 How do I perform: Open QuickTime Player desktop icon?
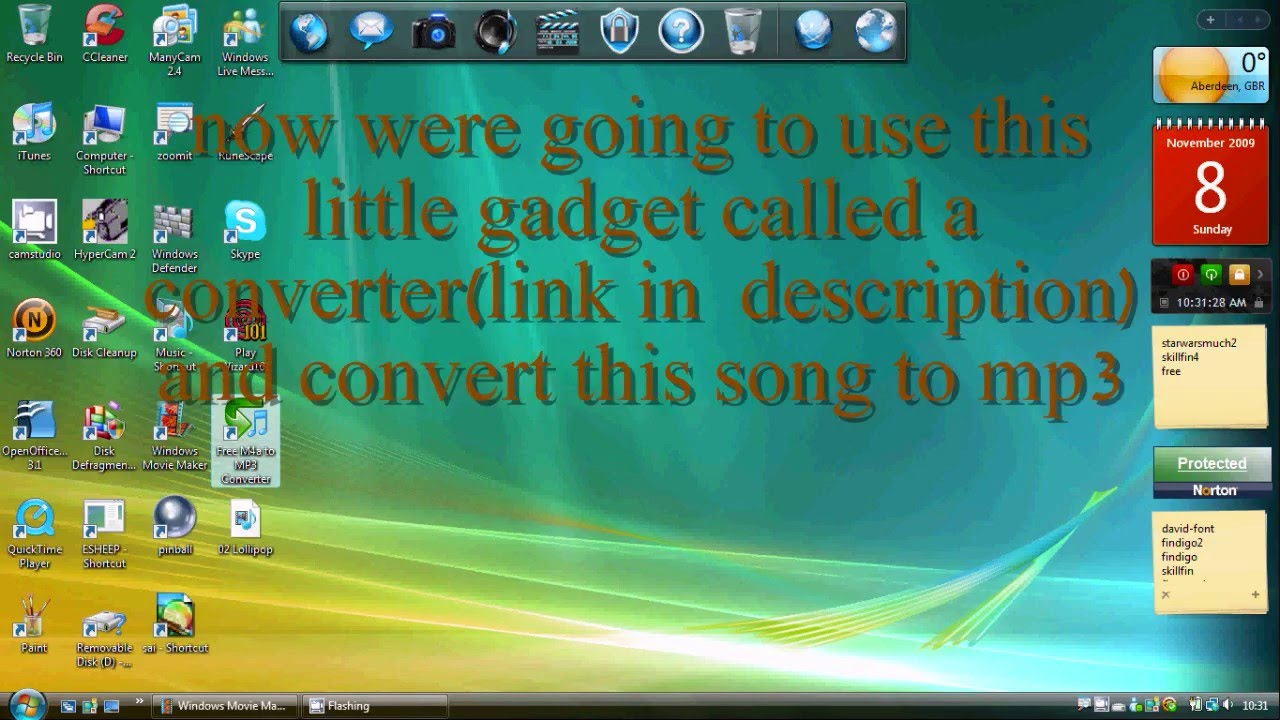34,533
